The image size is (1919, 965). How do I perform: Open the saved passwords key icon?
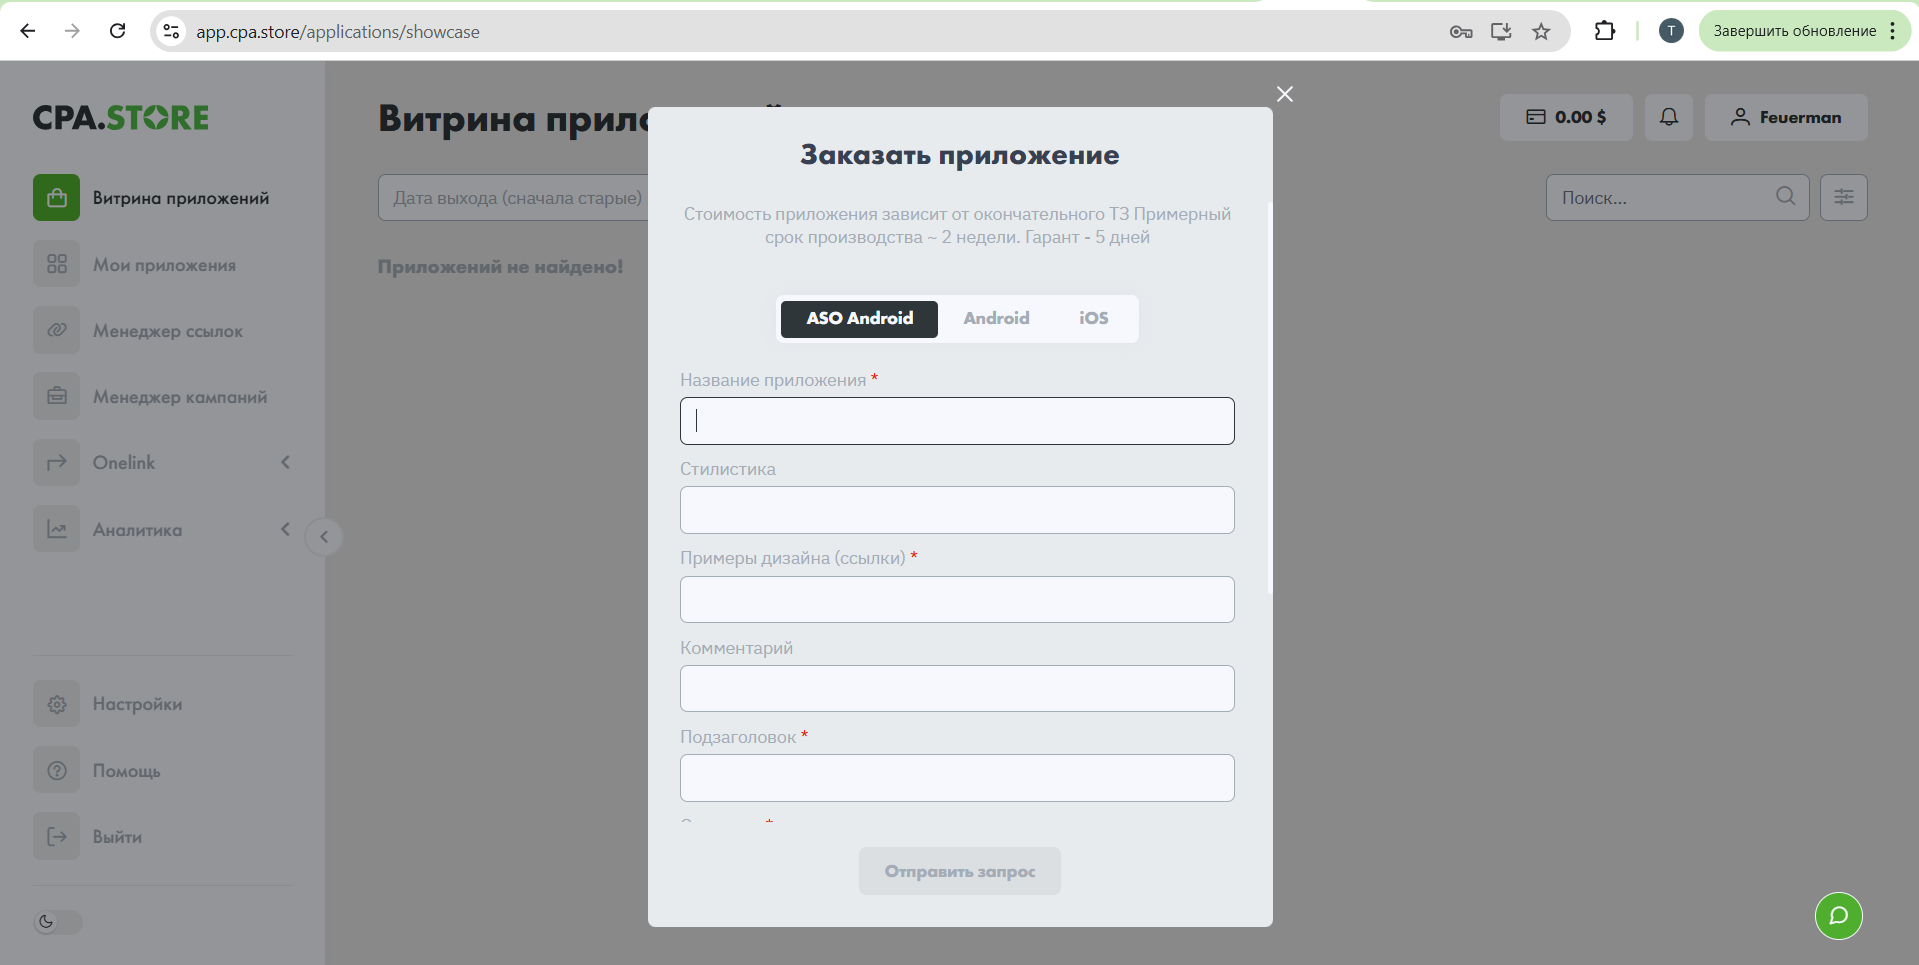[1461, 32]
